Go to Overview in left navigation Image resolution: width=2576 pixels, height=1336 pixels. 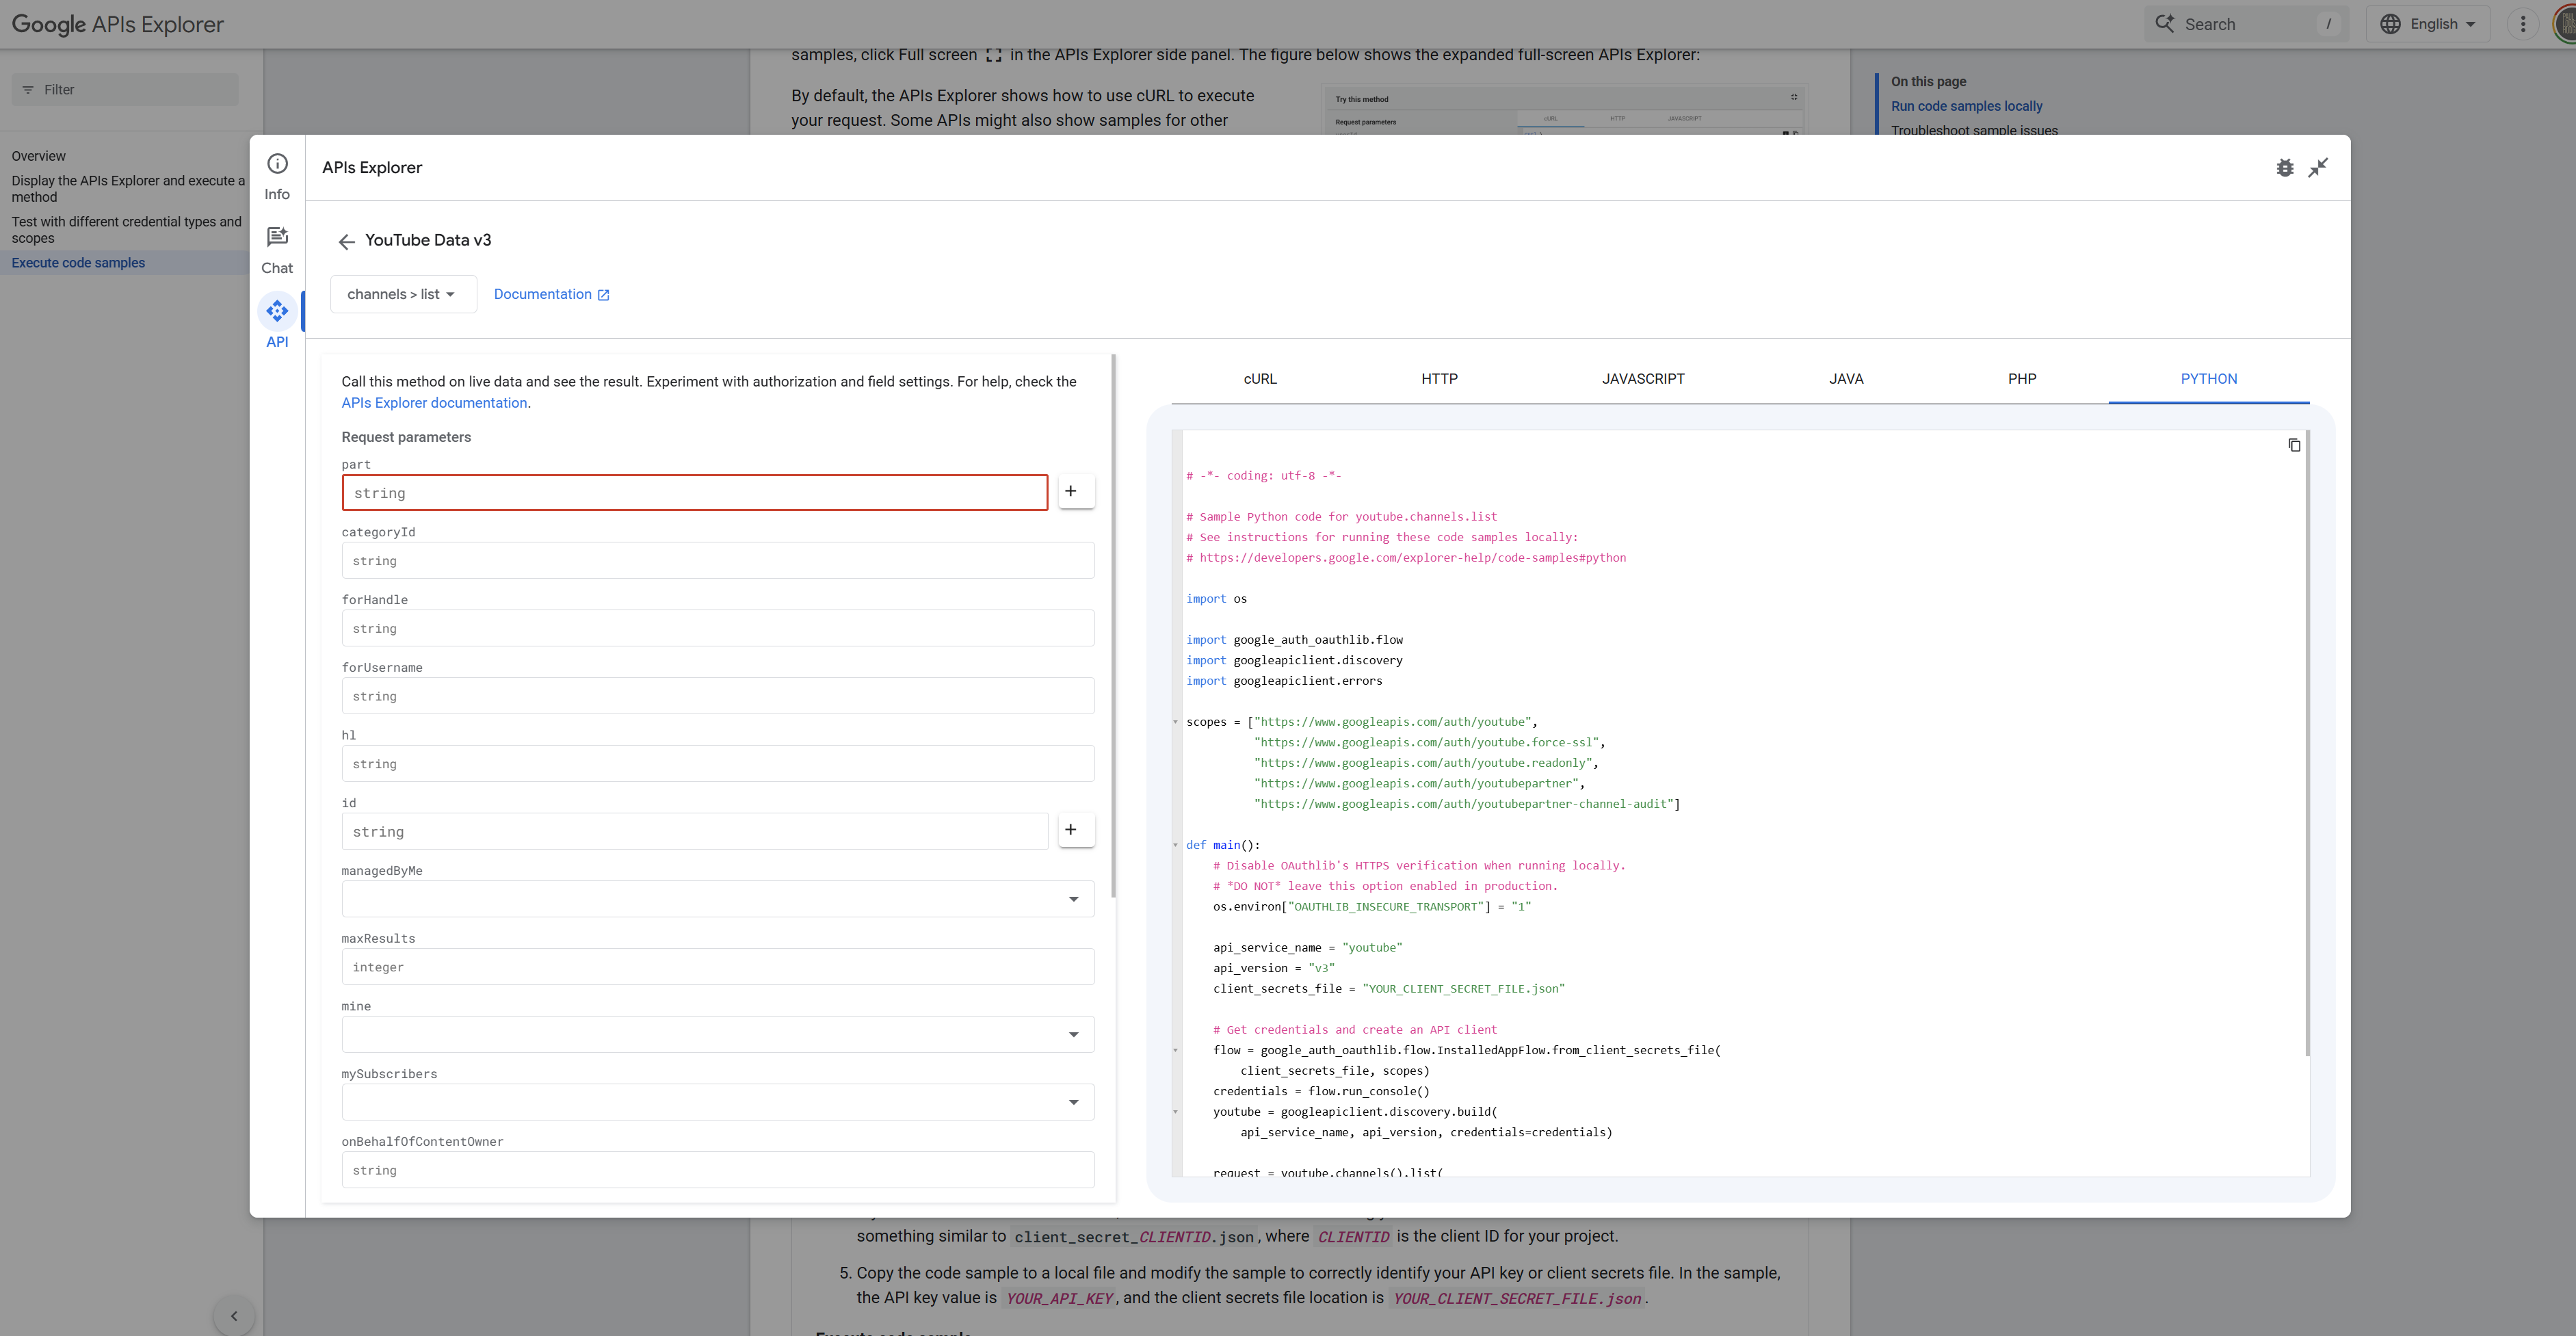(39, 156)
